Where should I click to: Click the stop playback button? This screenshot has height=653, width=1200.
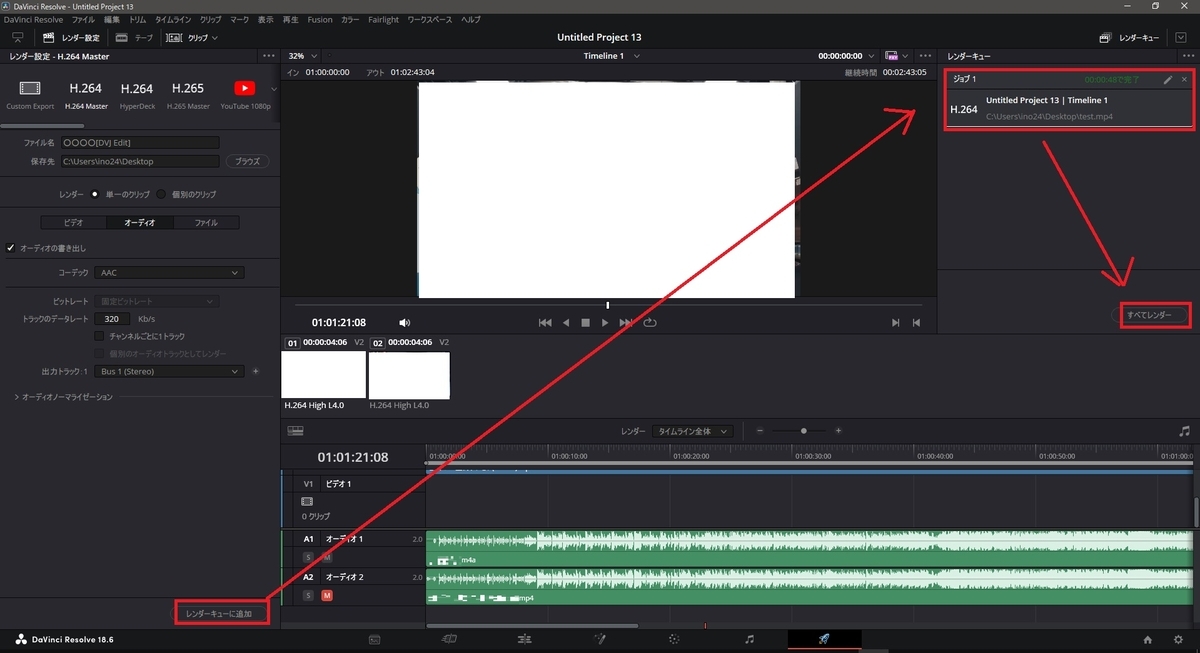tap(586, 323)
